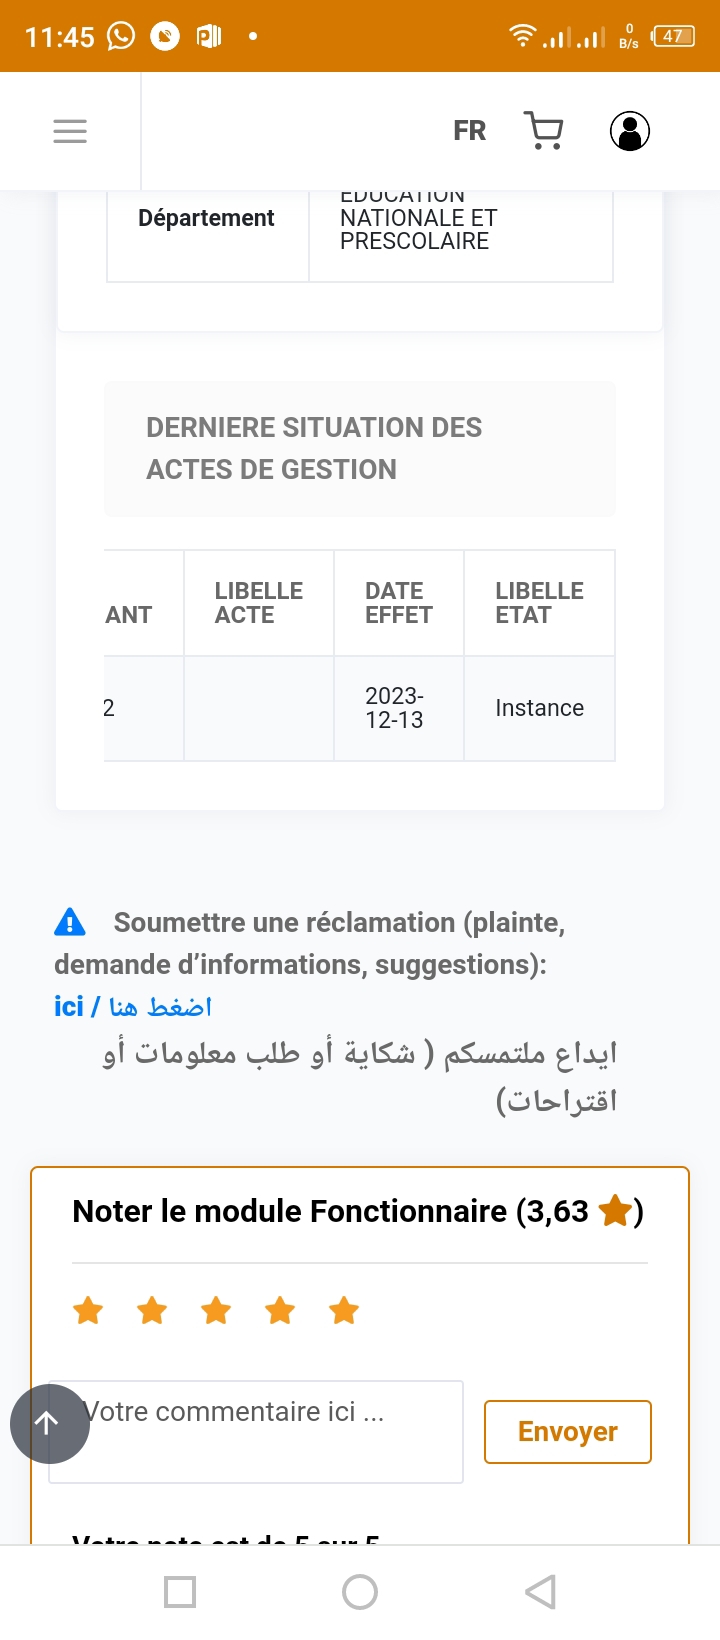Rate the module two stars

152,1310
